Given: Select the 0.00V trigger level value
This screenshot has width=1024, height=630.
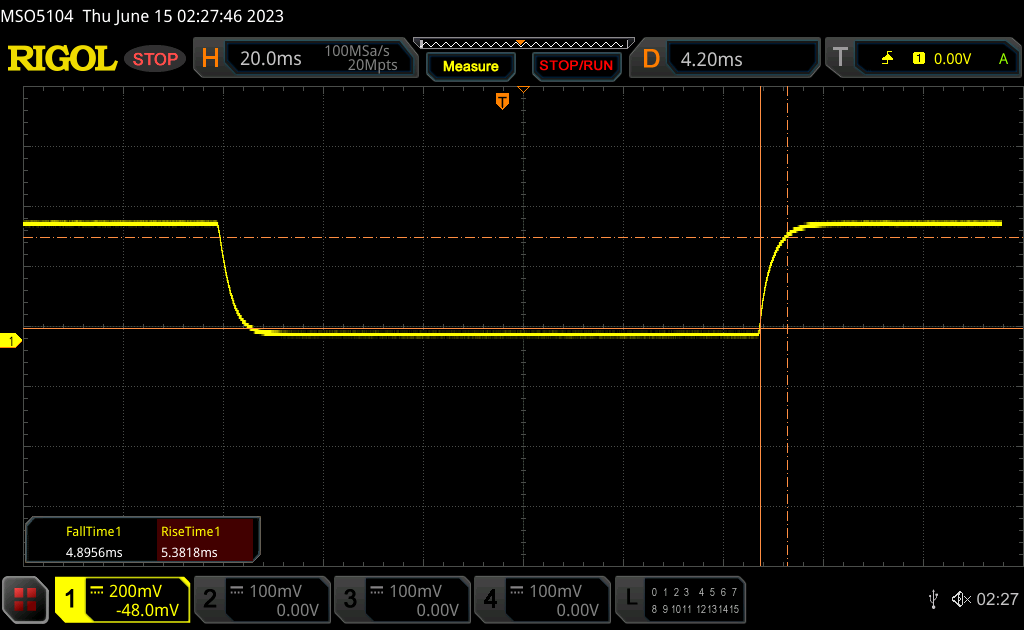Looking at the screenshot, I should [x=952, y=59].
